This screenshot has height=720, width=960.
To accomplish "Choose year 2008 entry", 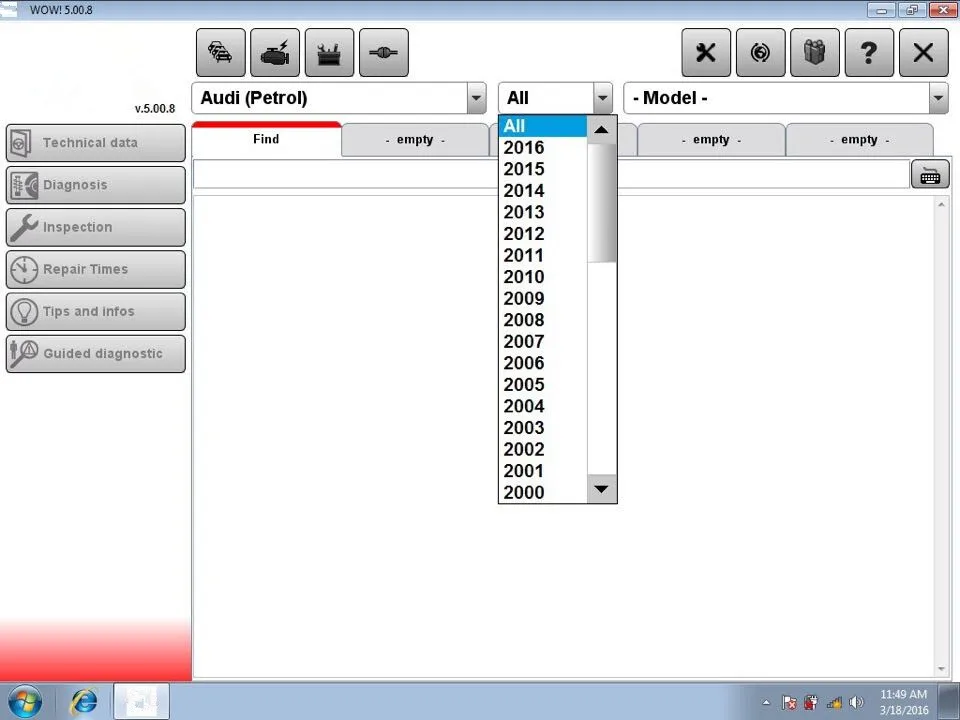I will click(x=542, y=320).
